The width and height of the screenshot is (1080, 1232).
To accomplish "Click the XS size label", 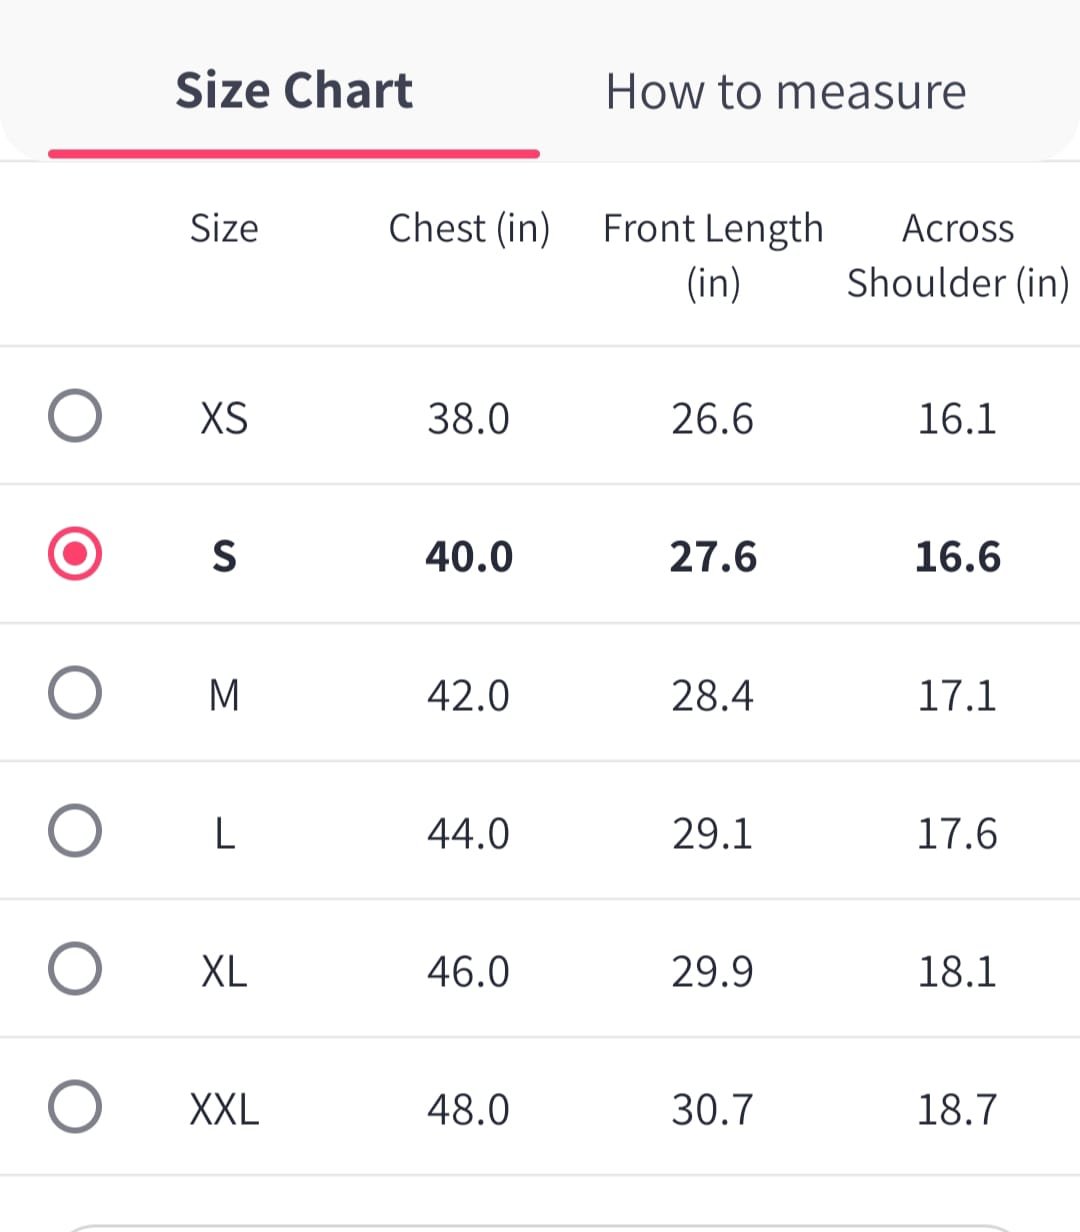I will click(x=224, y=418).
